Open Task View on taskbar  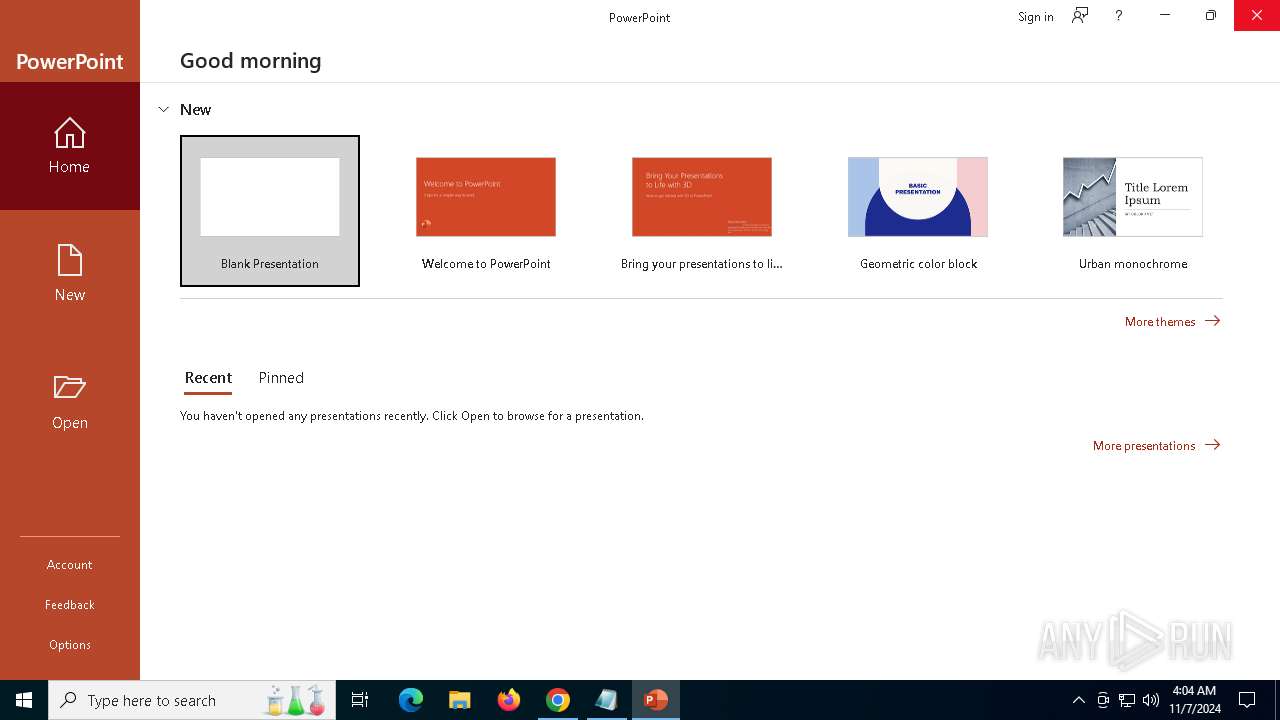360,700
